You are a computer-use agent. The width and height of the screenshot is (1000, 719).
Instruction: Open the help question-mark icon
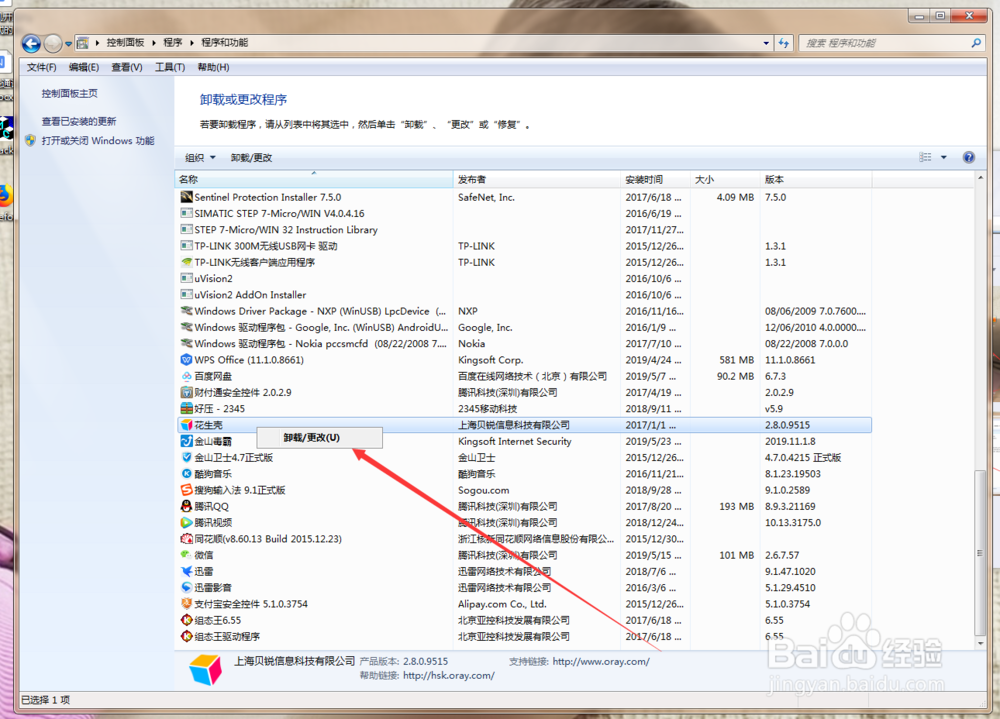[968, 158]
